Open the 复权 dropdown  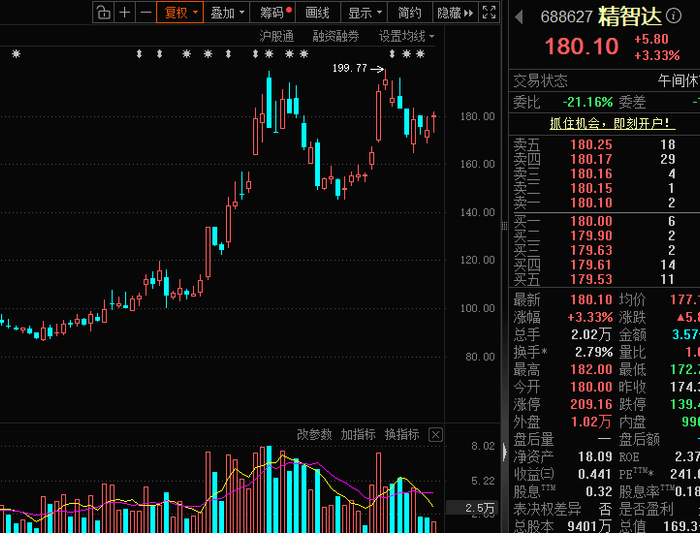(180, 12)
